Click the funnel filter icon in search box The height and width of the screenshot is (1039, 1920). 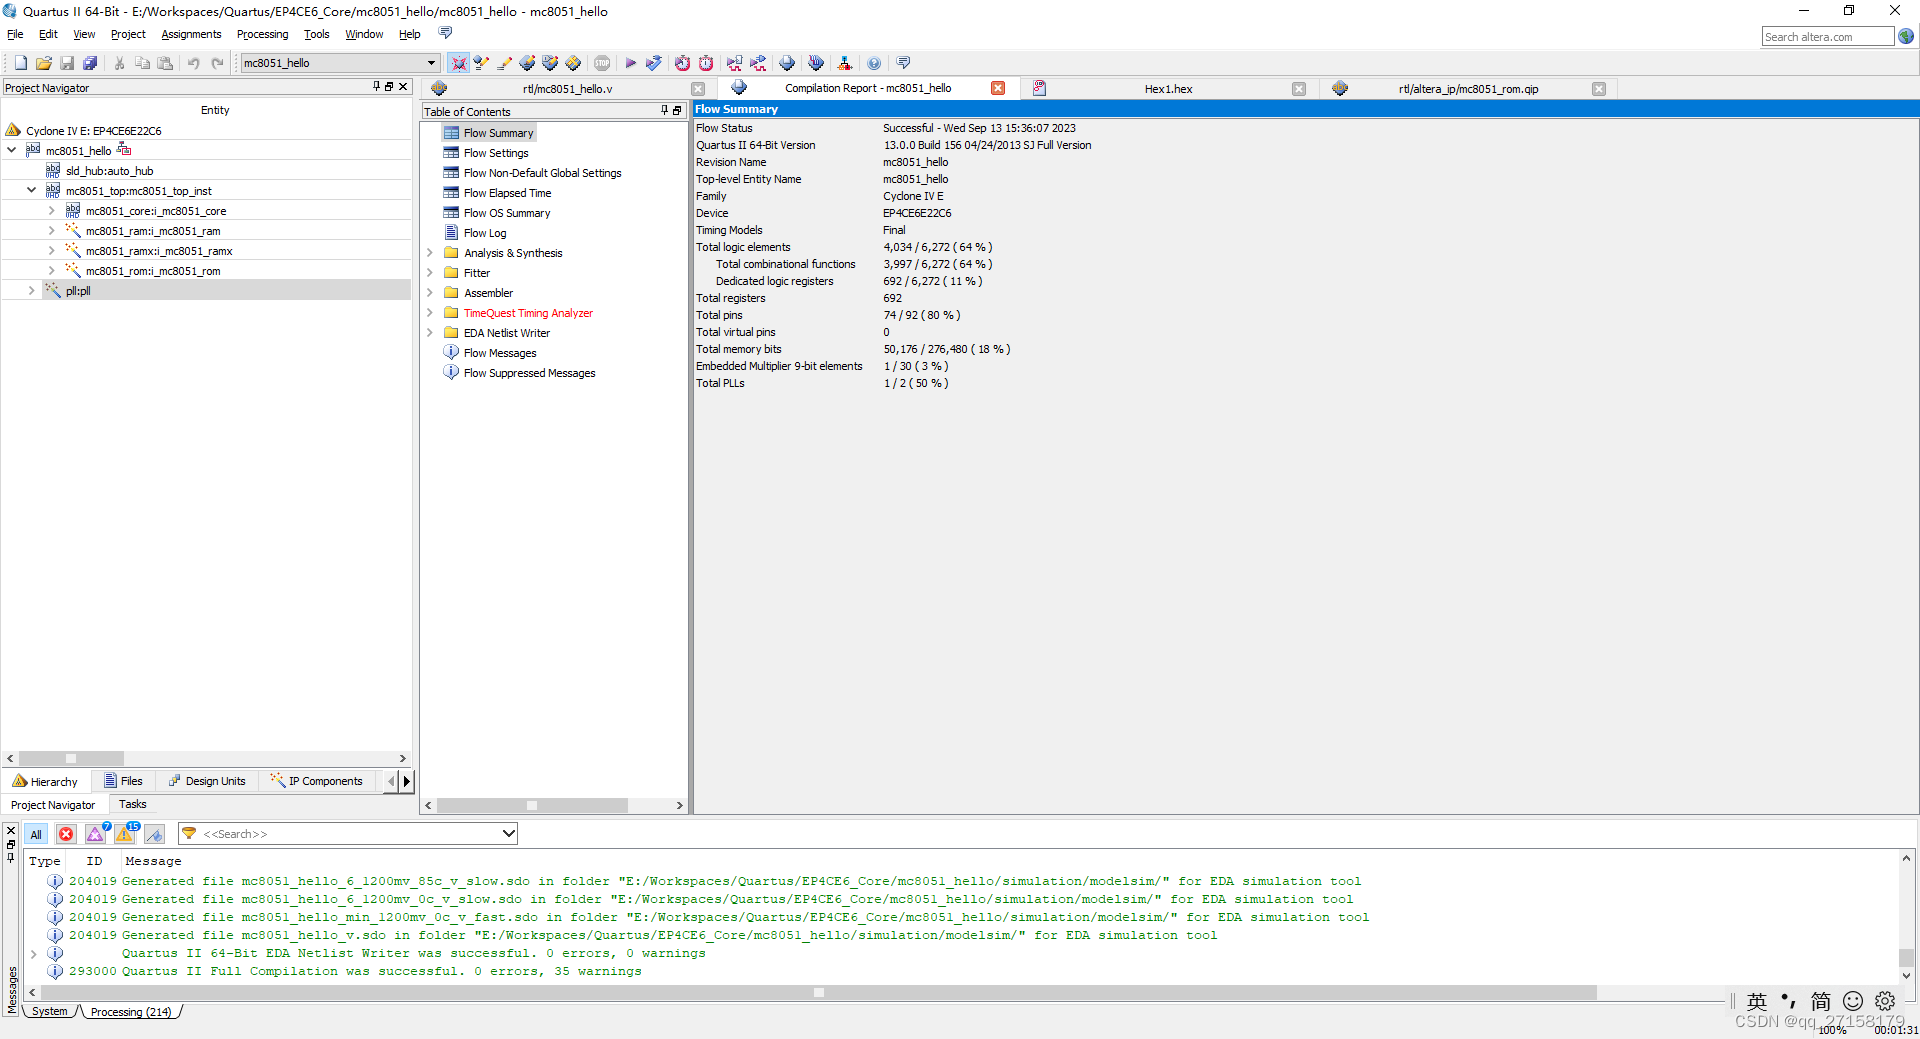189,833
